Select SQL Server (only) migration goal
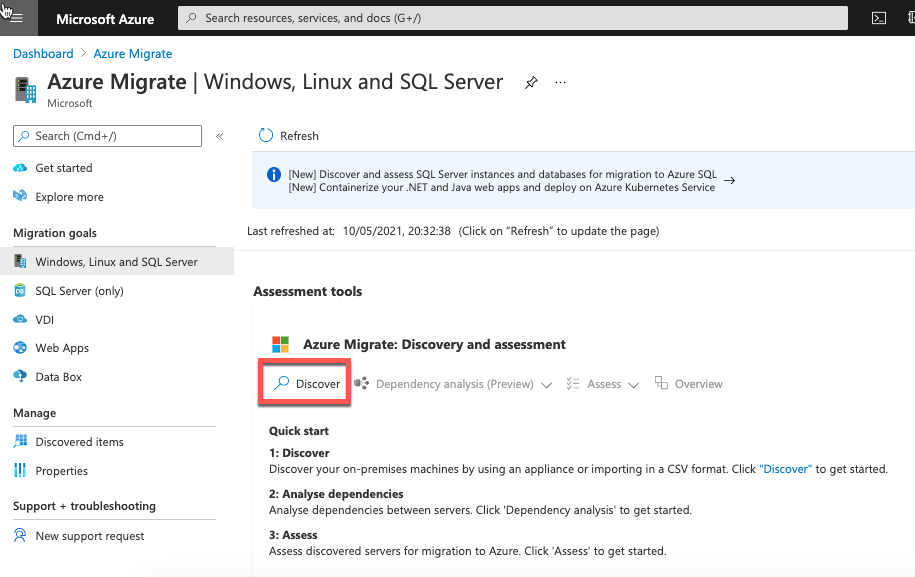 tap(79, 291)
